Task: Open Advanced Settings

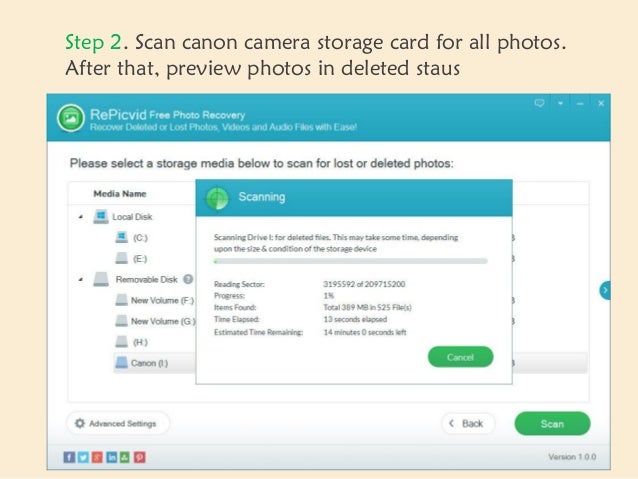Action: pyautogui.click(x=118, y=424)
